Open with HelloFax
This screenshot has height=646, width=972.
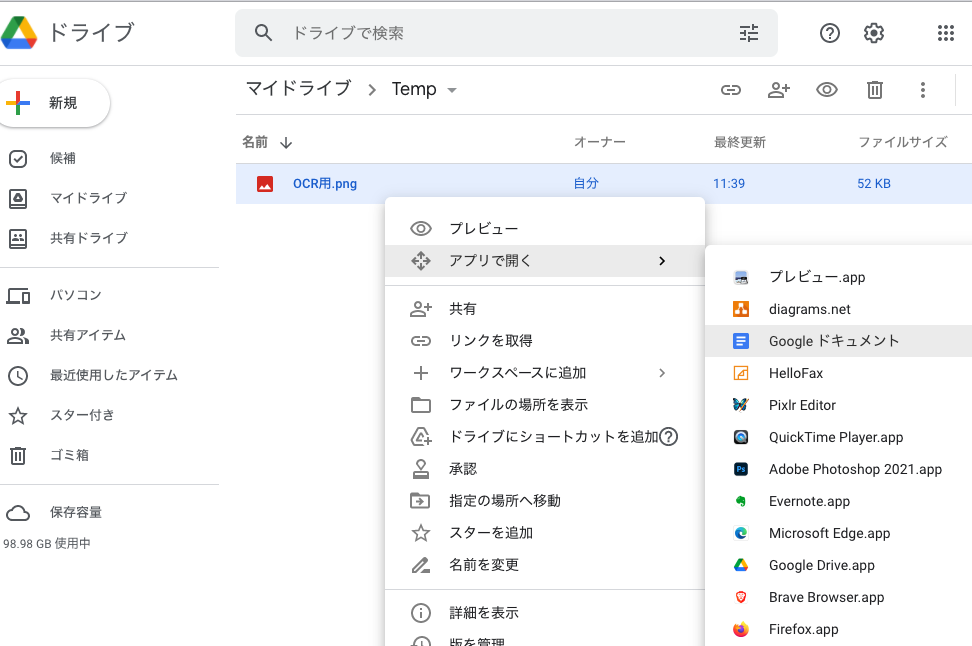pos(839,373)
